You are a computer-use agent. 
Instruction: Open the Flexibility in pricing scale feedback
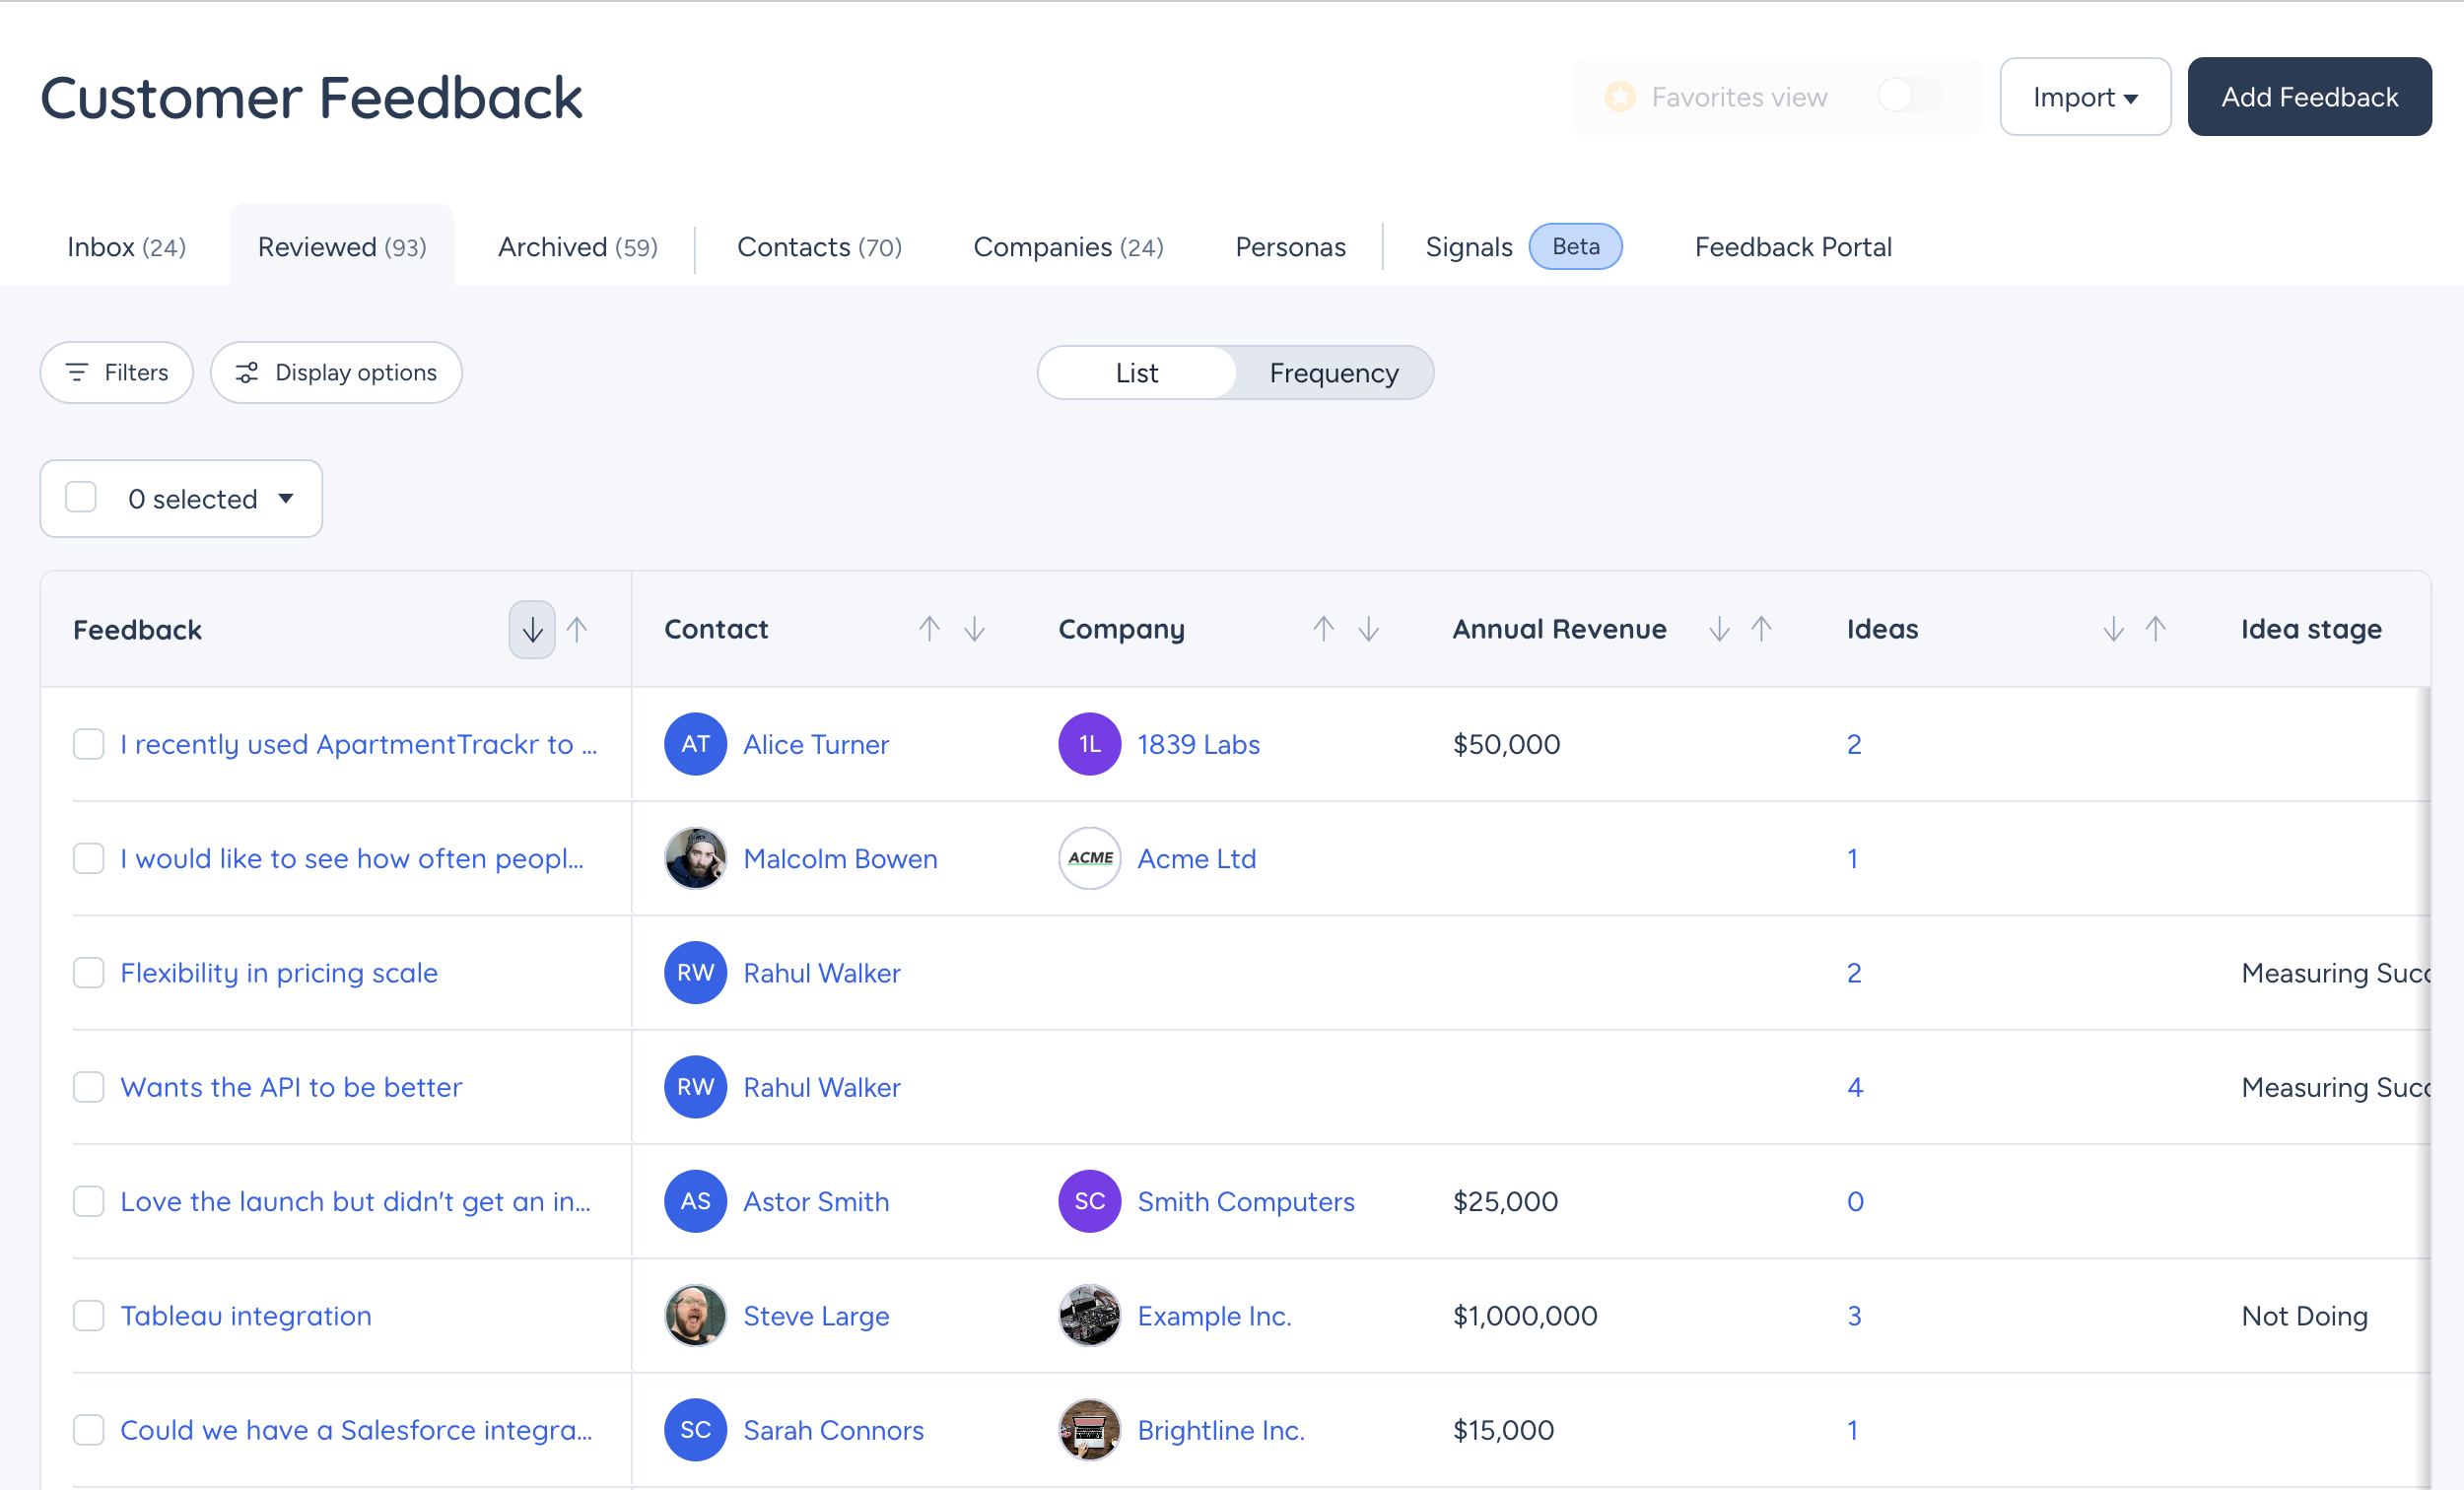pyautogui.click(x=279, y=972)
